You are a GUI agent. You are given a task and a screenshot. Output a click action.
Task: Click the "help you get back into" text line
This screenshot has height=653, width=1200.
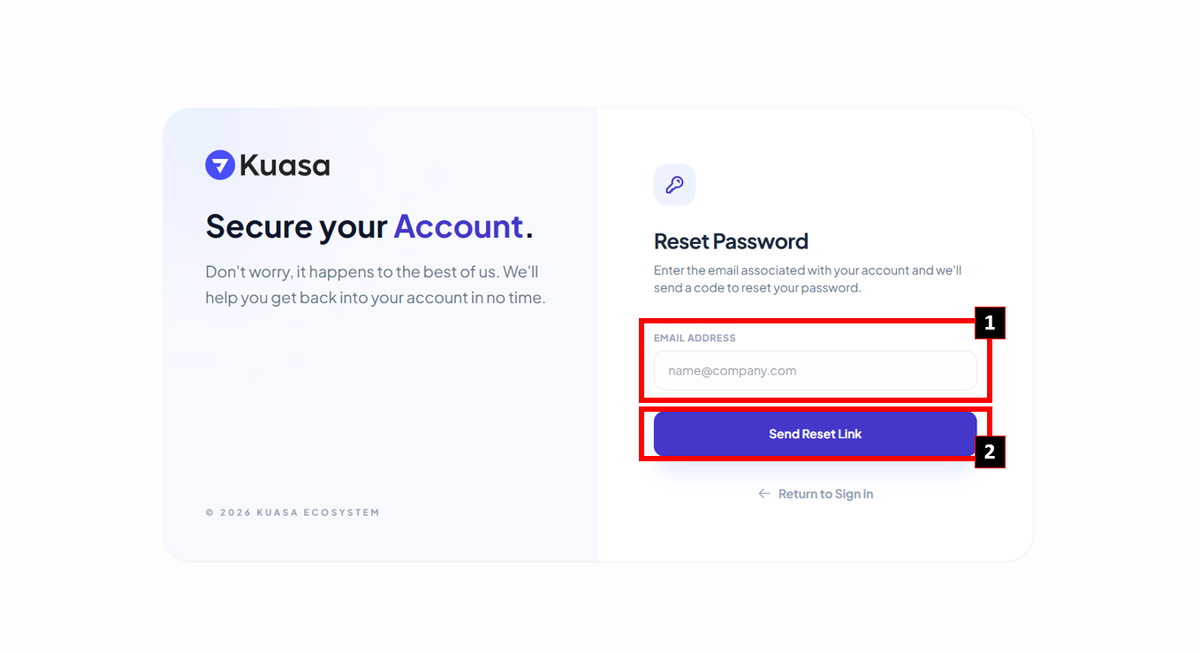tap(375, 298)
